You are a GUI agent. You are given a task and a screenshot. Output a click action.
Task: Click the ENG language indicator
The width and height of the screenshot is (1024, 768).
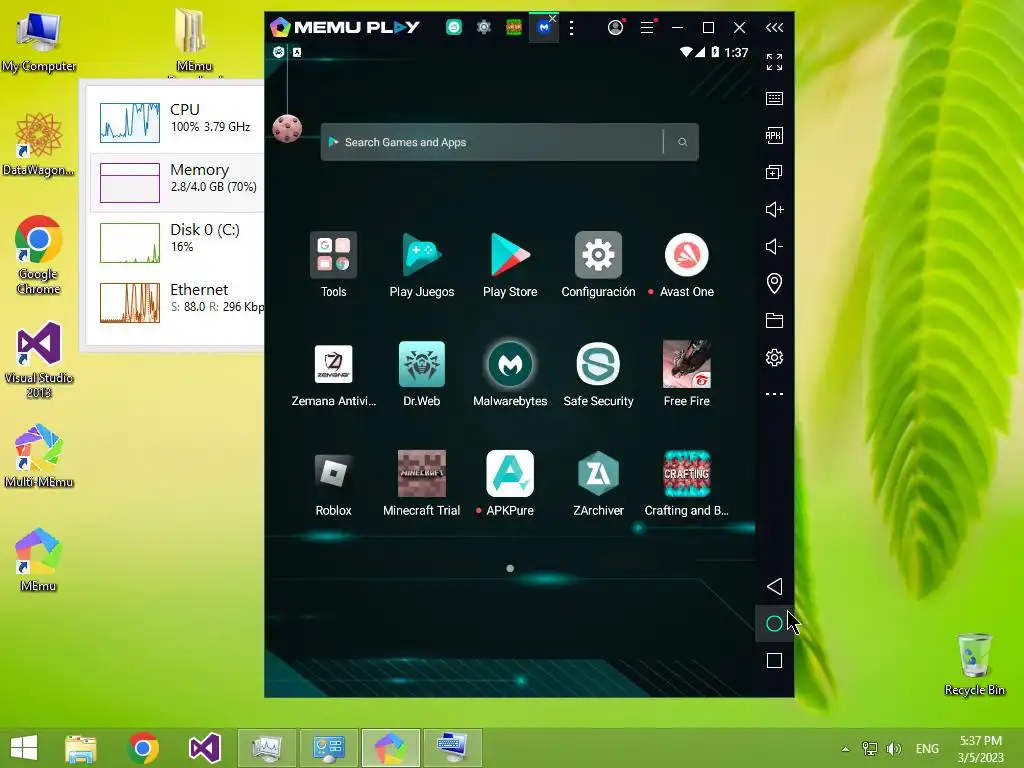coord(927,749)
